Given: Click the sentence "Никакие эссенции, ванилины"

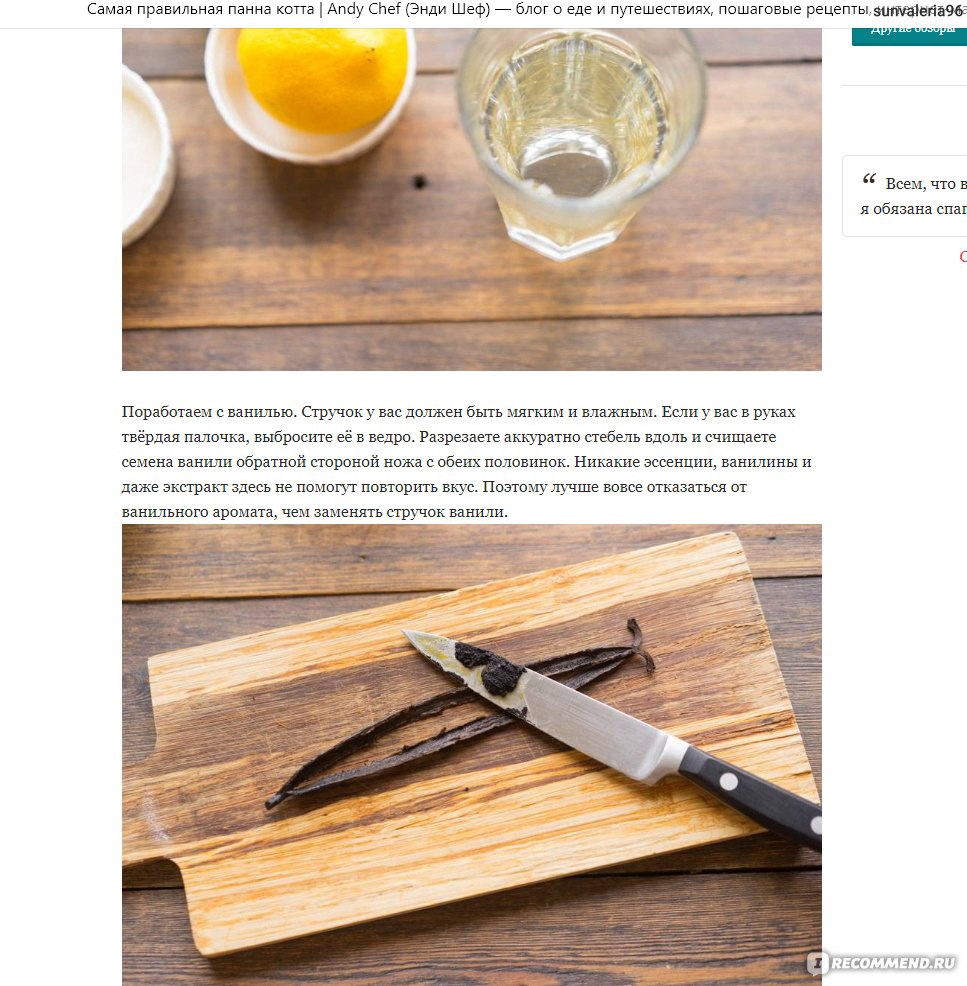Looking at the screenshot, I should click(x=693, y=462).
